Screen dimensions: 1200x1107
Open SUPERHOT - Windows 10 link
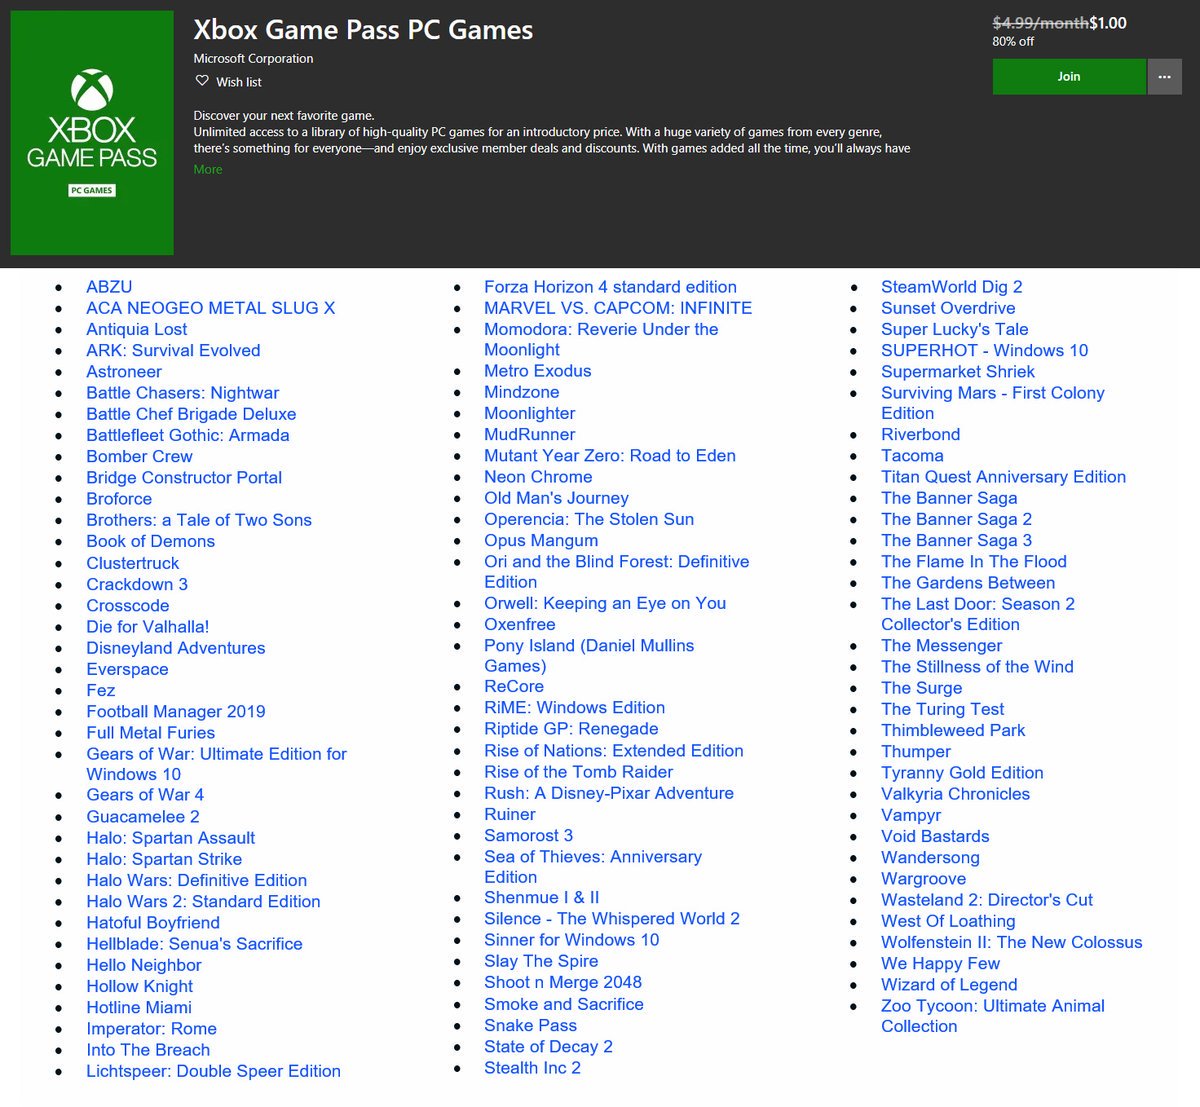pyautogui.click(x=985, y=350)
